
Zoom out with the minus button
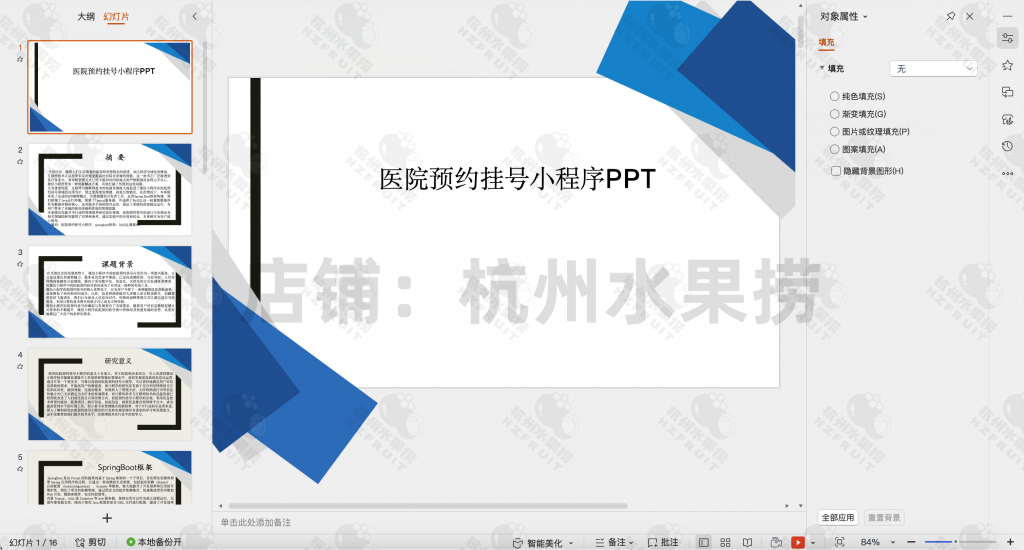point(911,542)
